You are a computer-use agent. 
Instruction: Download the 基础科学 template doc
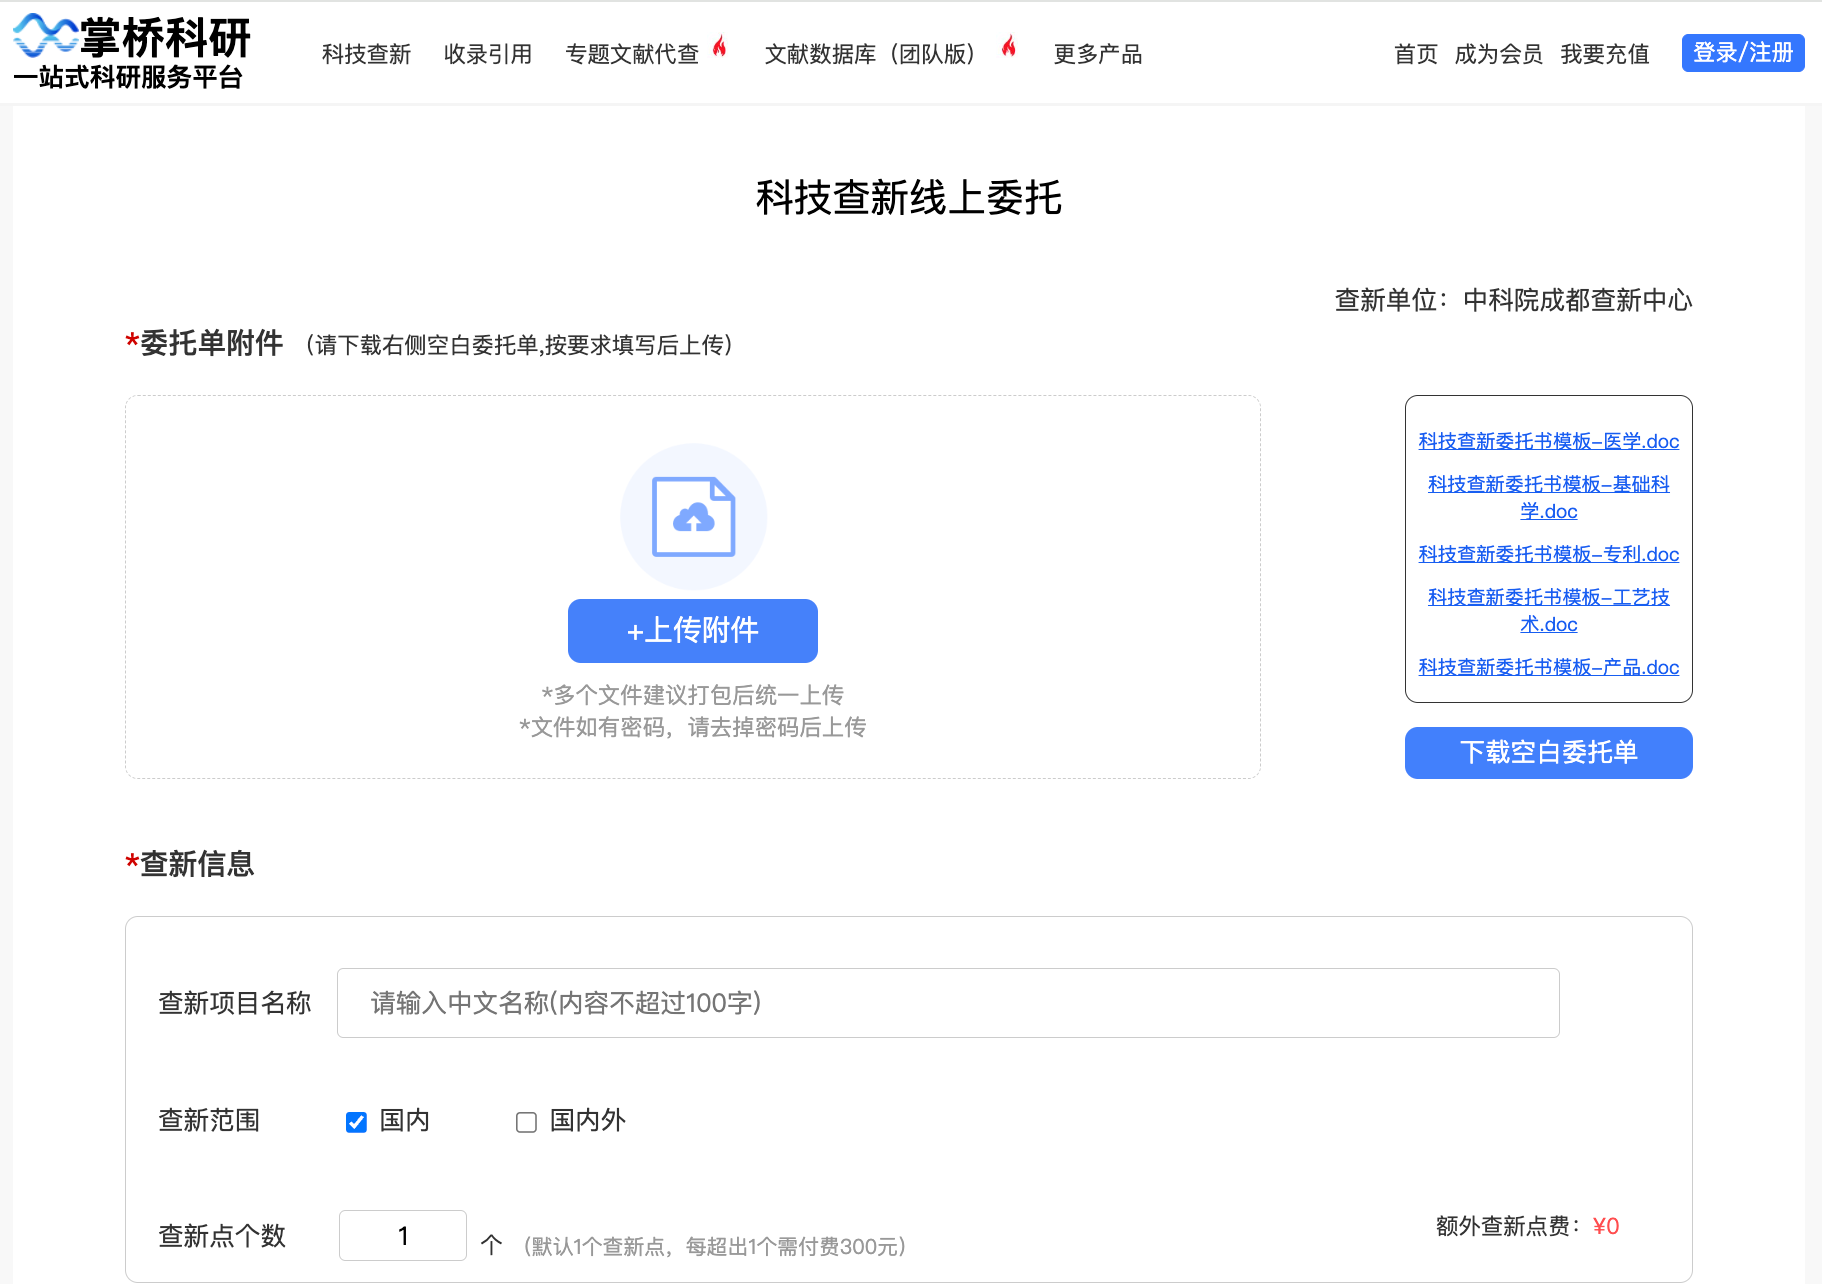pyautogui.click(x=1549, y=497)
